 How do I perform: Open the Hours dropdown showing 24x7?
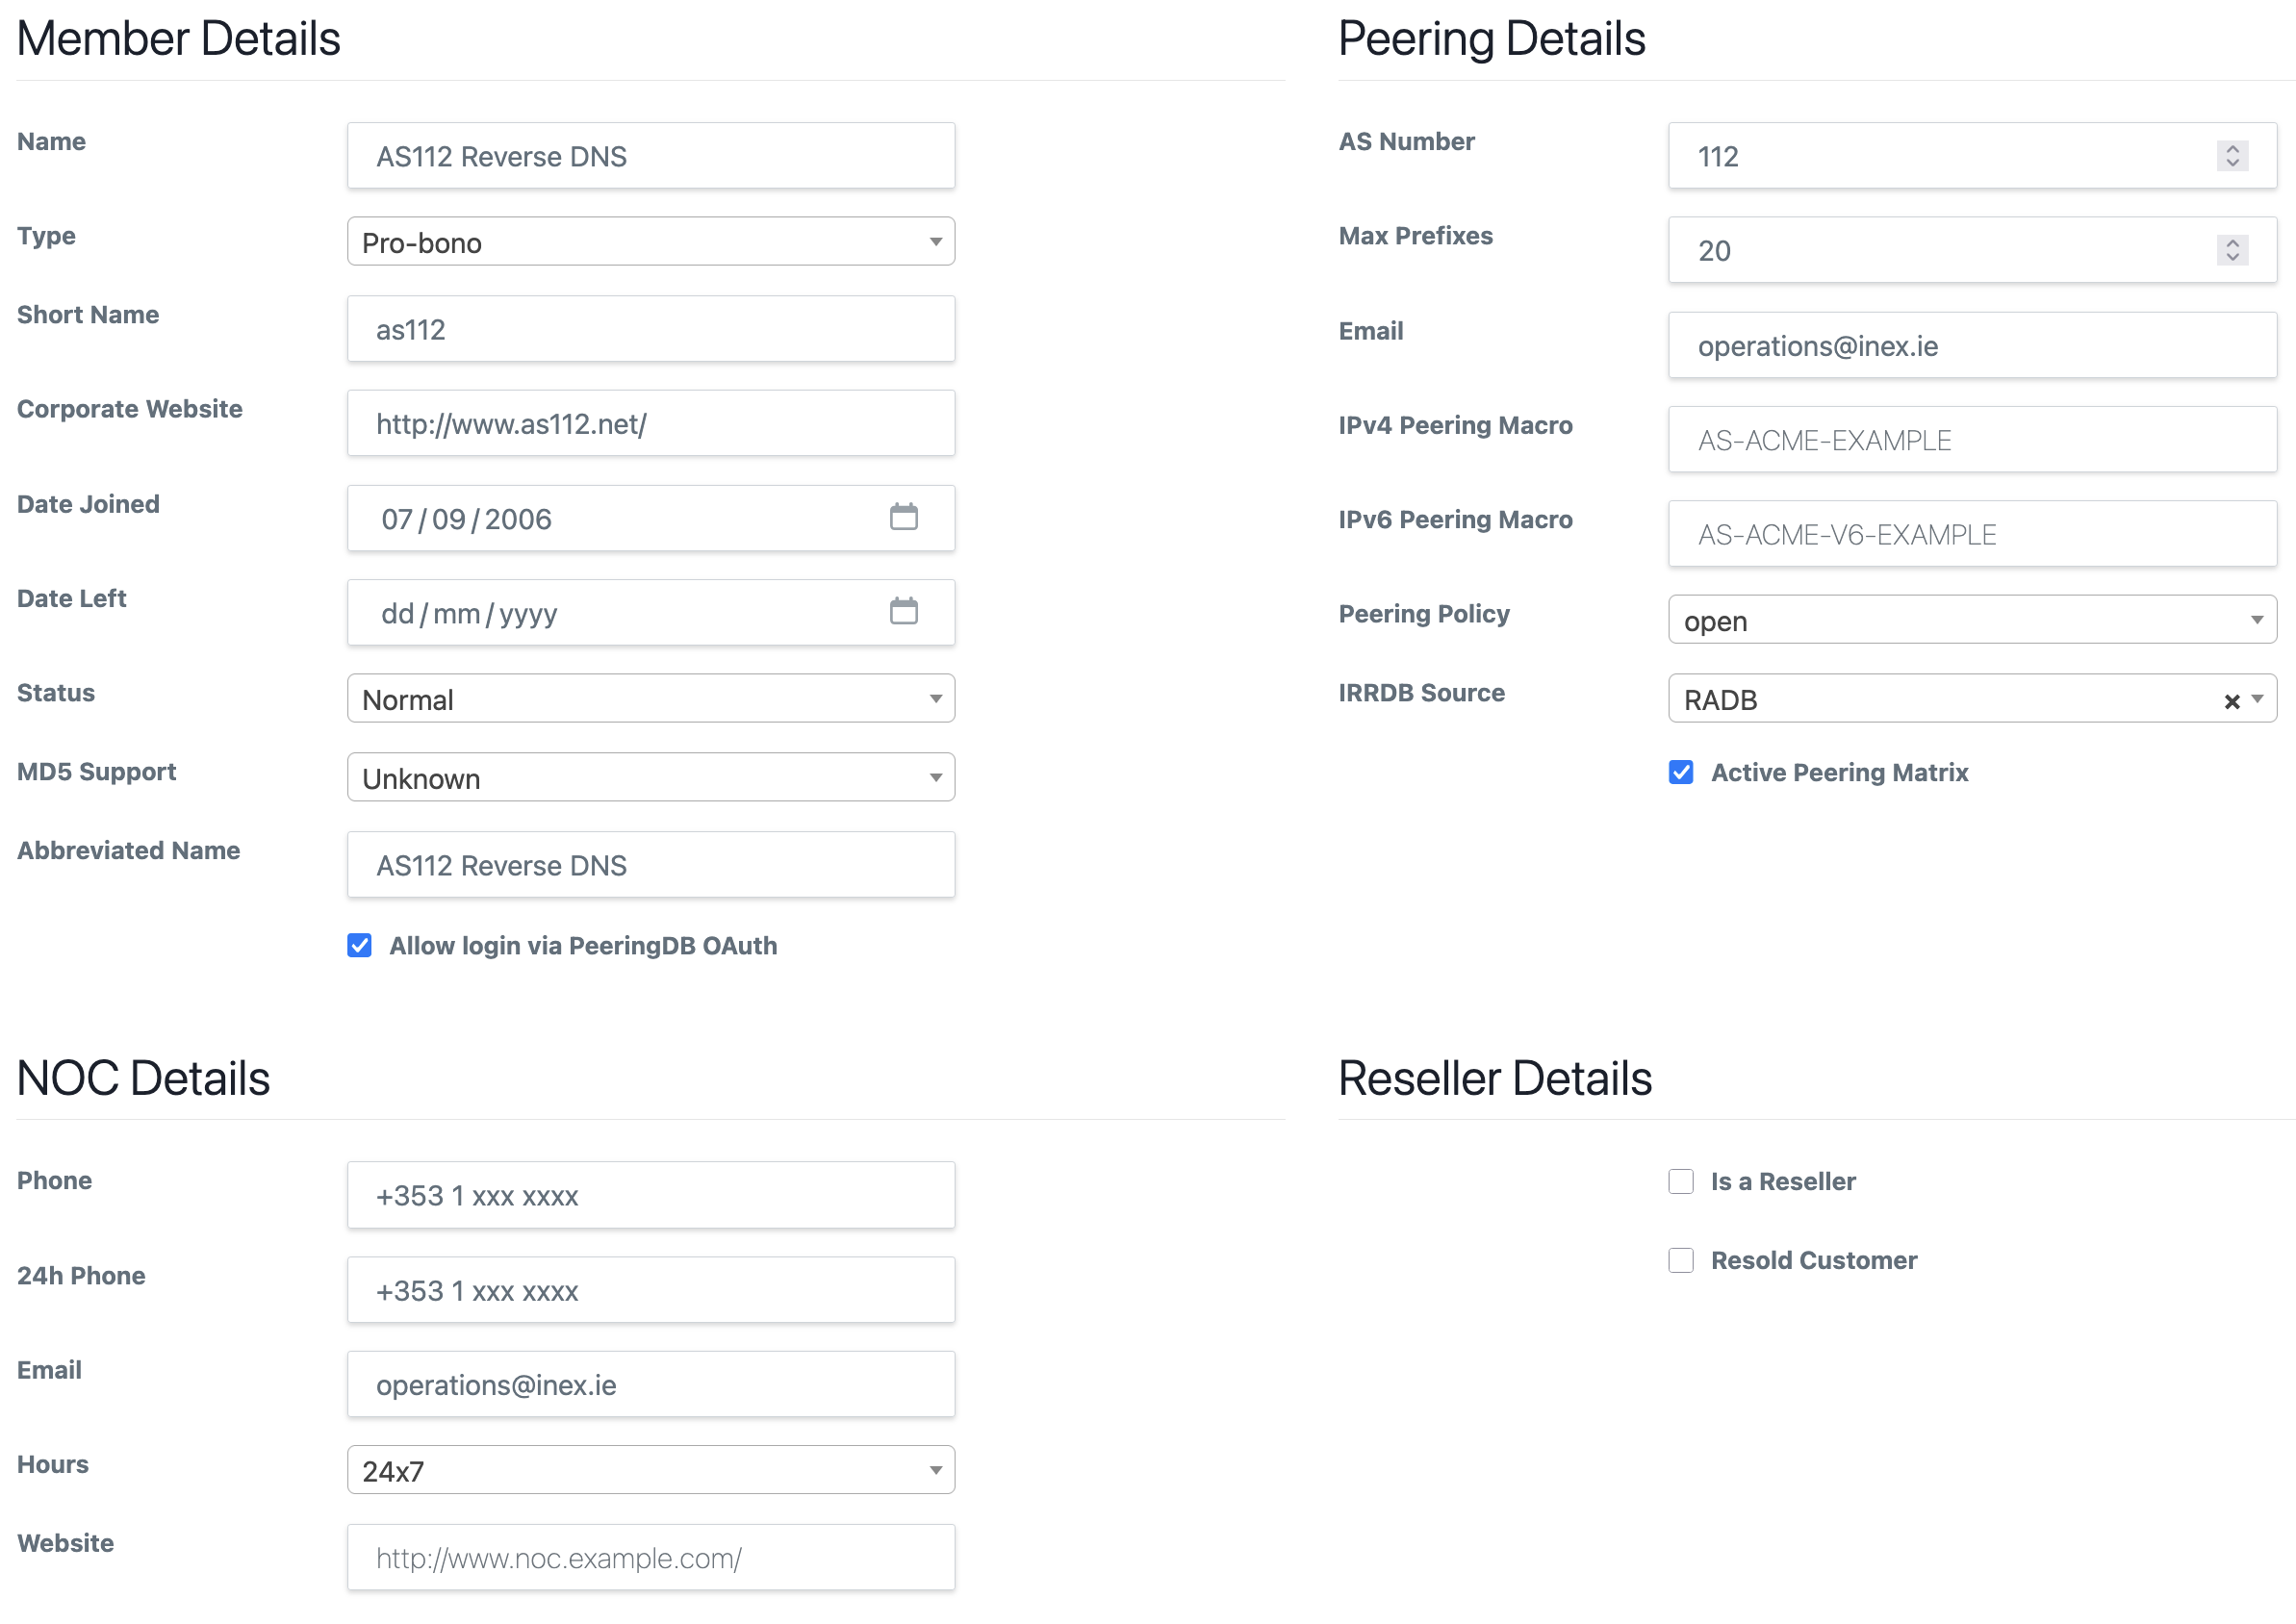pos(651,1470)
